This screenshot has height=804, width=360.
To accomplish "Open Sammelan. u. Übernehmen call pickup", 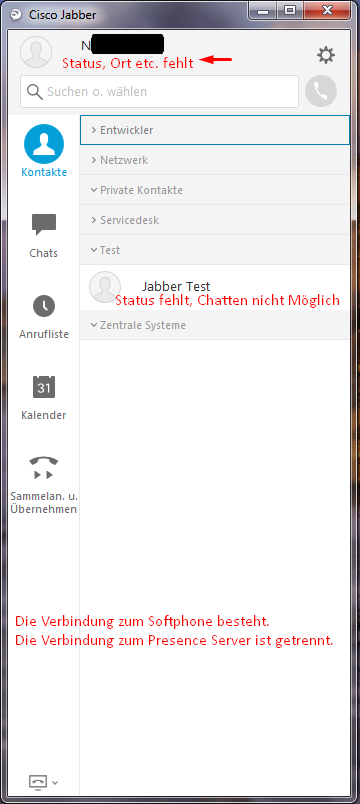I will 44,485.
